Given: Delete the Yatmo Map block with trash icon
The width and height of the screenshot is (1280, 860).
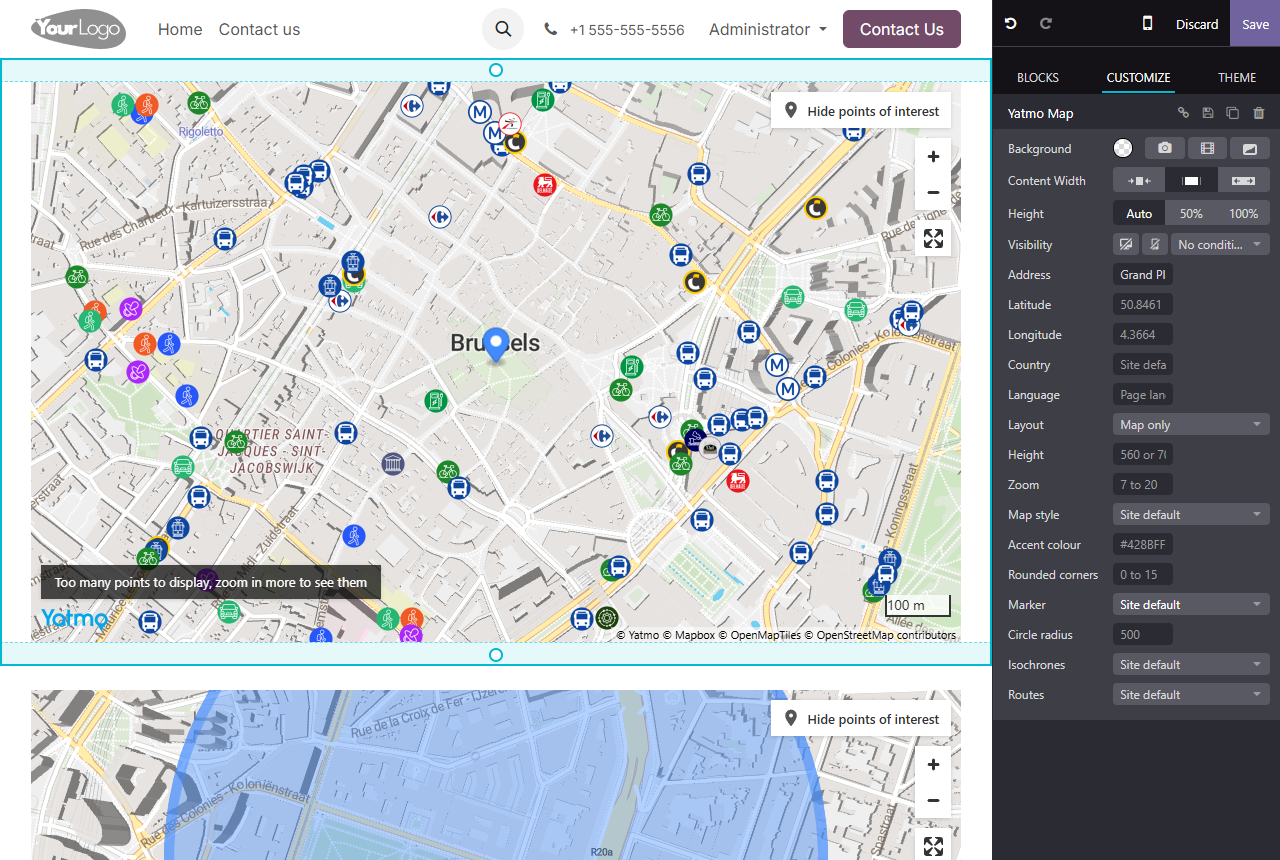Looking at the screenshot, I should pyautogui.click(x=1259, y=113).
